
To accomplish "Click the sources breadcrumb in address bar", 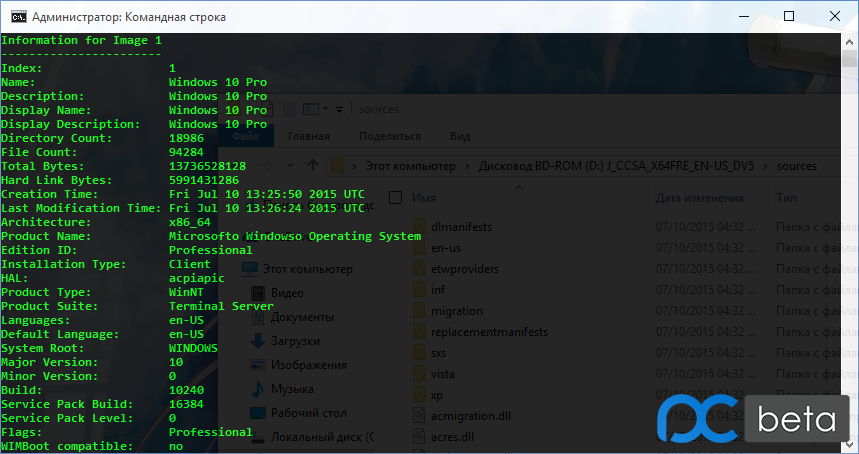I will tap(797, 166).
